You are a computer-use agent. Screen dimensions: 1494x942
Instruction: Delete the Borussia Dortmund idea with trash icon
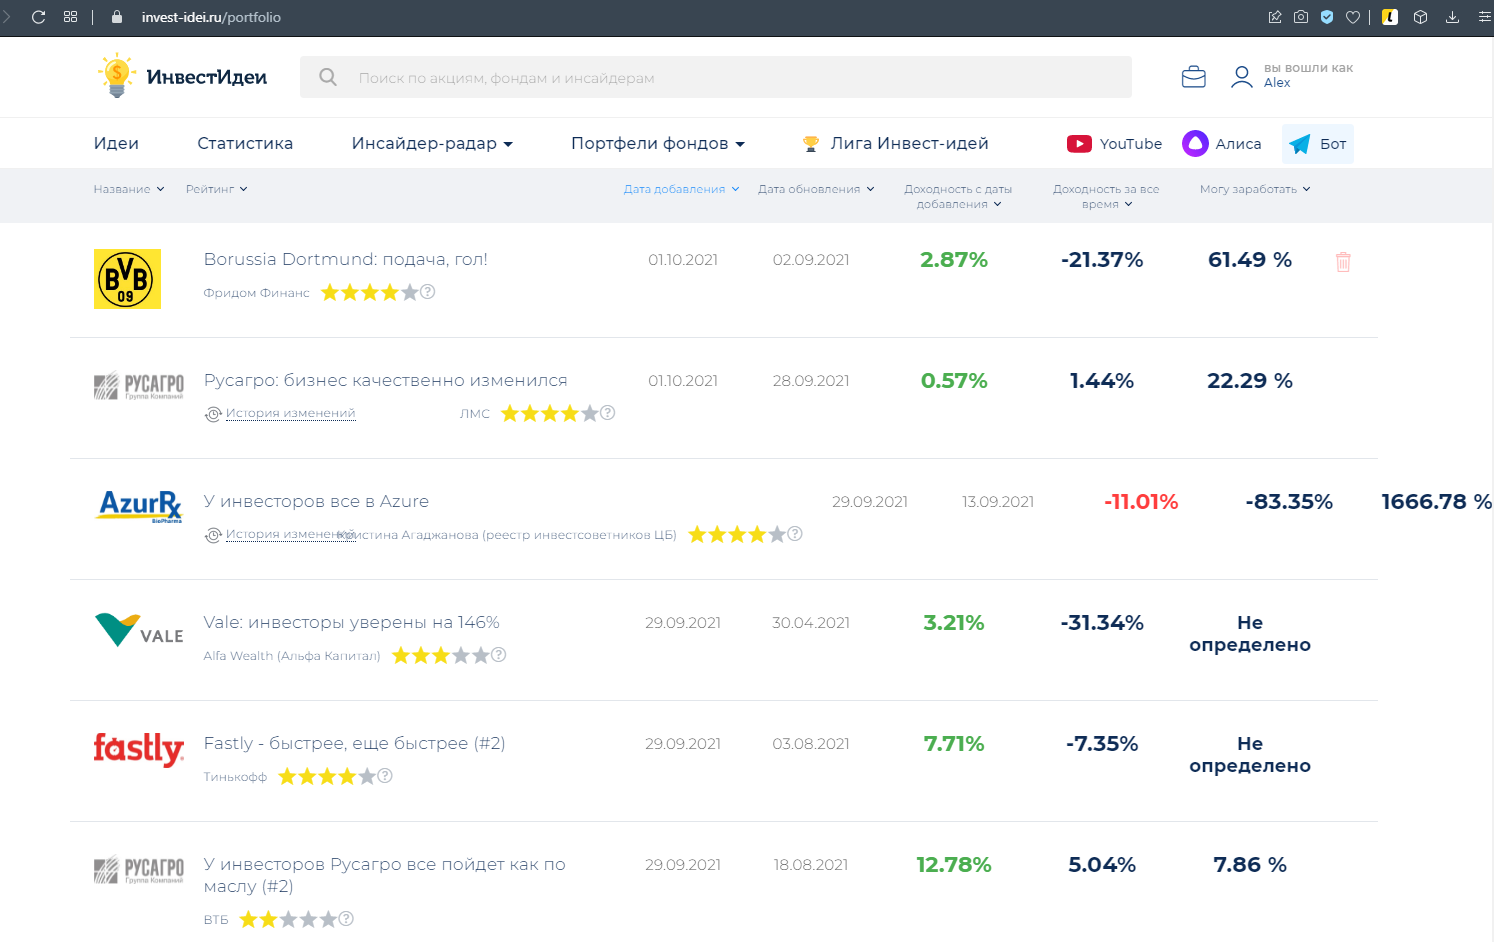(1343, 262)
